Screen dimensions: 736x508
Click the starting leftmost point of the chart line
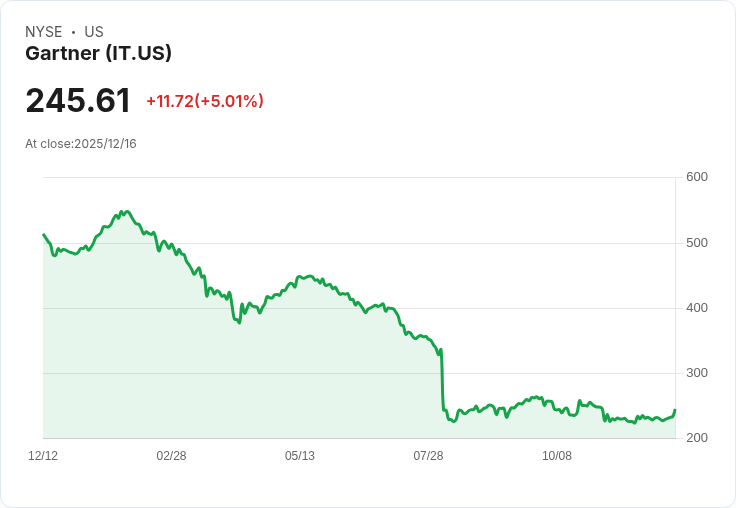pos(44,234)
